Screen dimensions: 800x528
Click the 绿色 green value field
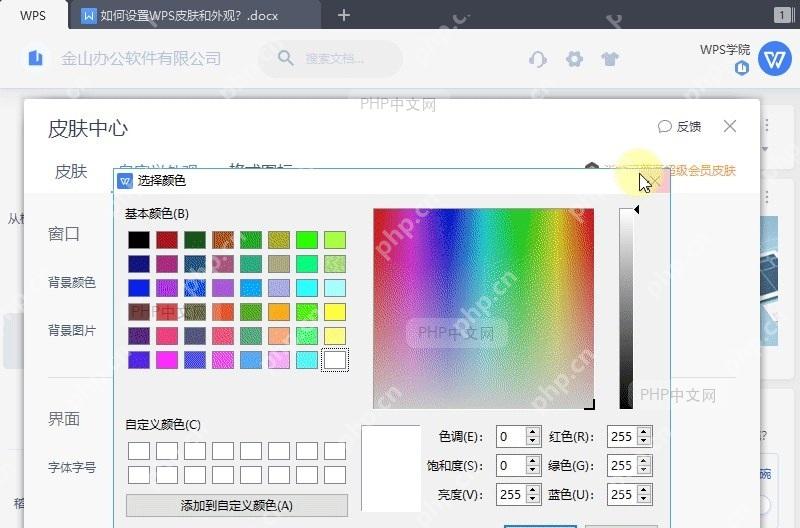pos(622,466)
